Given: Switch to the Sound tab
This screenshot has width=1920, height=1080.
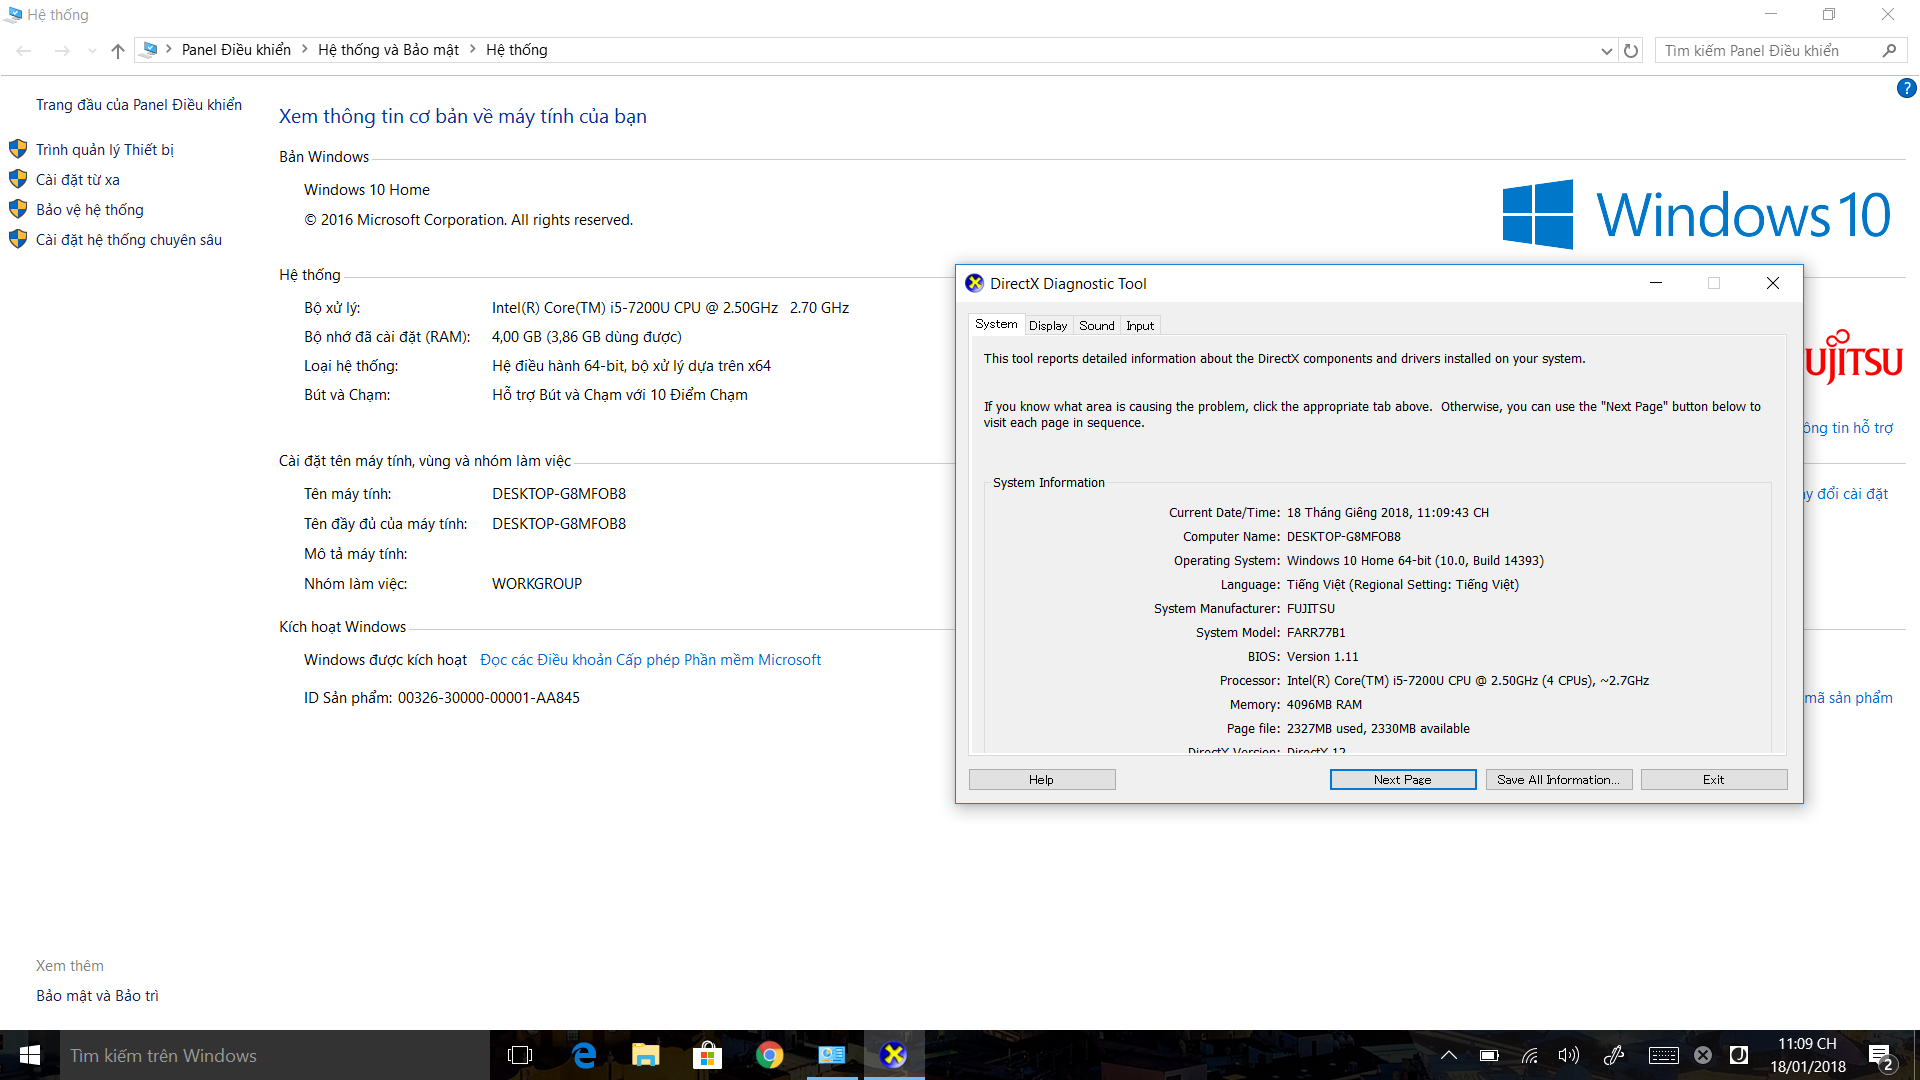Looking at the screenshot, I should [x=1096, y=326].
